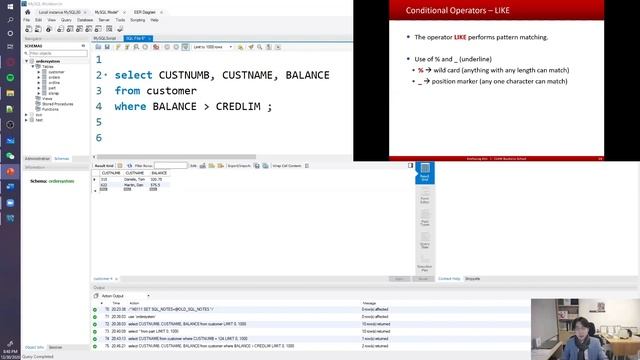Image resolution: width=640 pixels, height=360 pixels.
Task: Switch to the Snippets tab
Action: point(473,279)
